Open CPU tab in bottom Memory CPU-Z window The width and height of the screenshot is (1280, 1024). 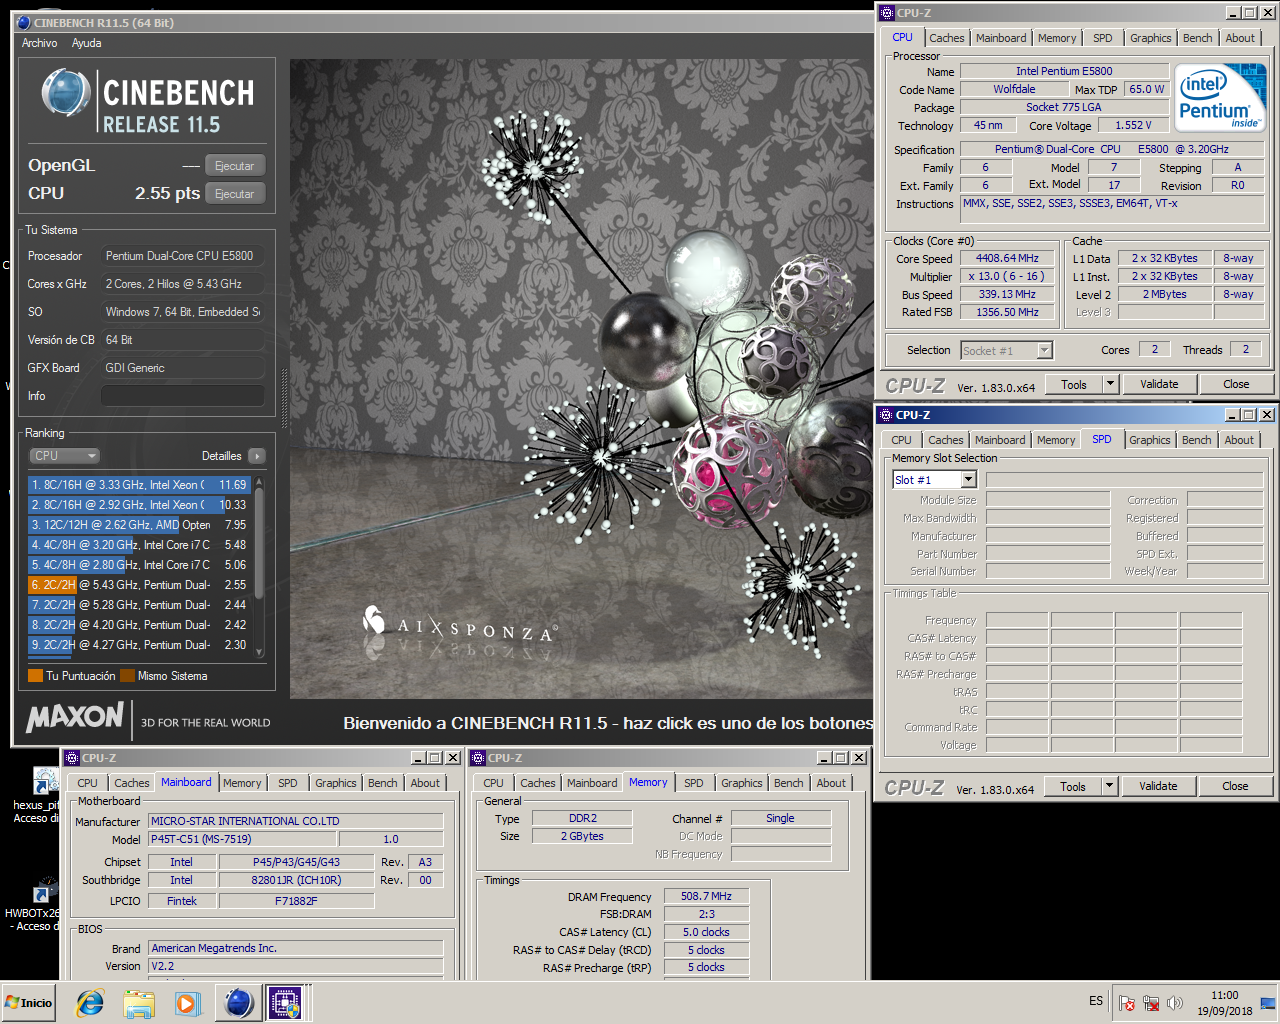(494, 783)
